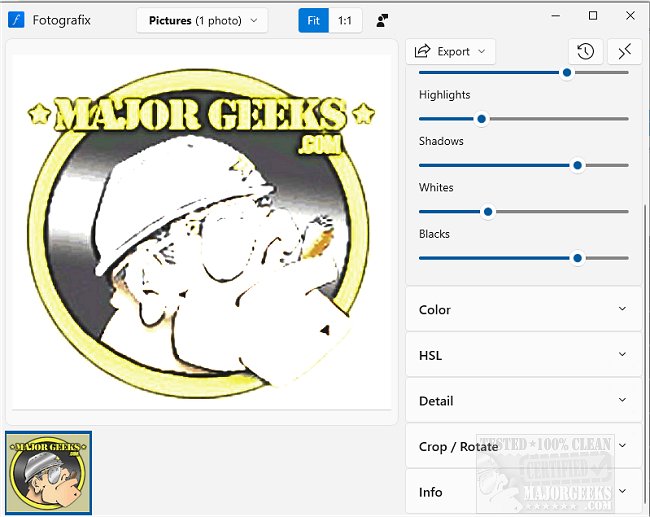Select Fit zoom mode
Image resolution: width=650 pixels, height=517 pixels.
313,20
